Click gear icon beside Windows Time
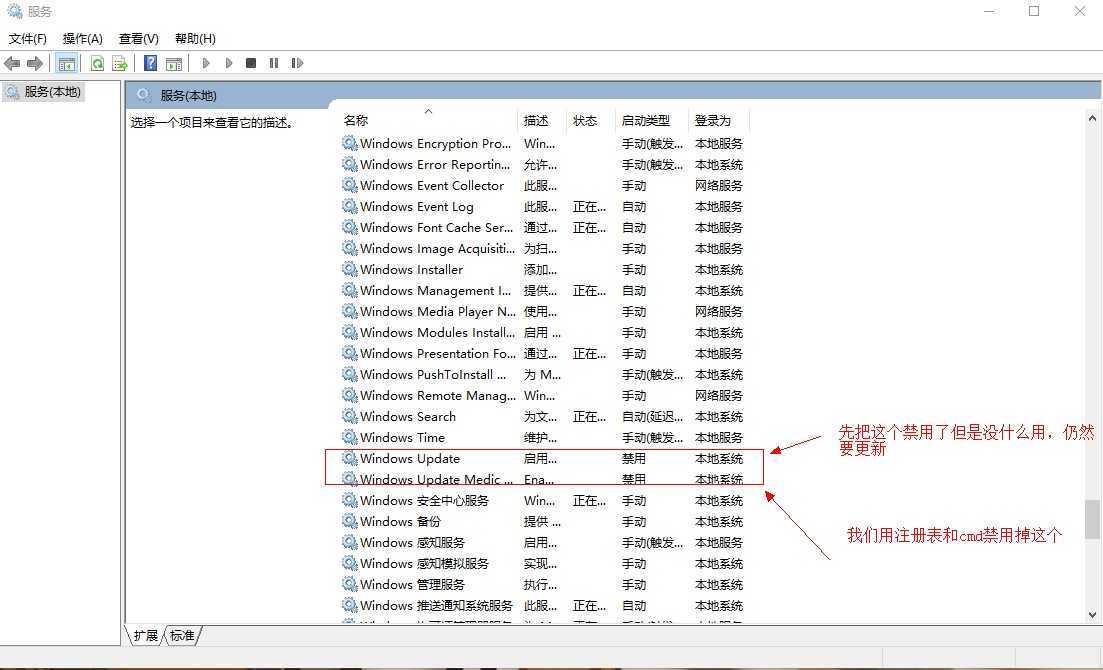 [350, 437]
